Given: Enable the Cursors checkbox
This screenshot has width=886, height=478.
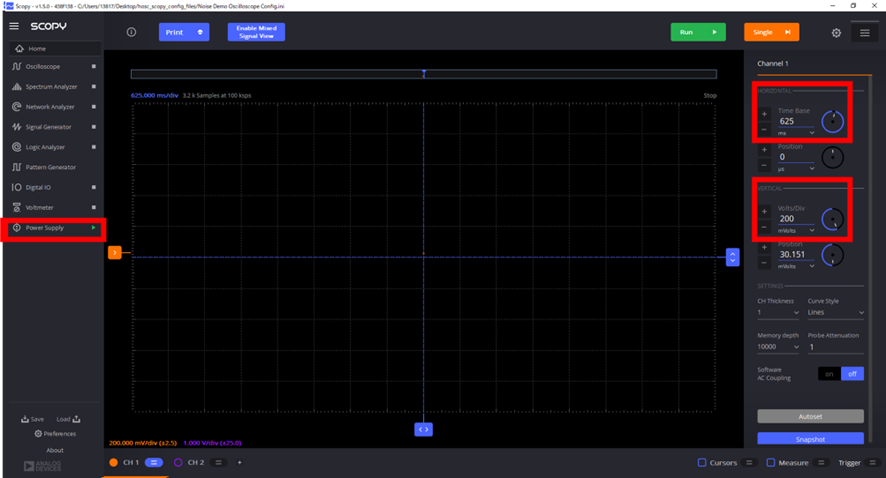Looking at the screenshot, I should click(x=702, y=463).
